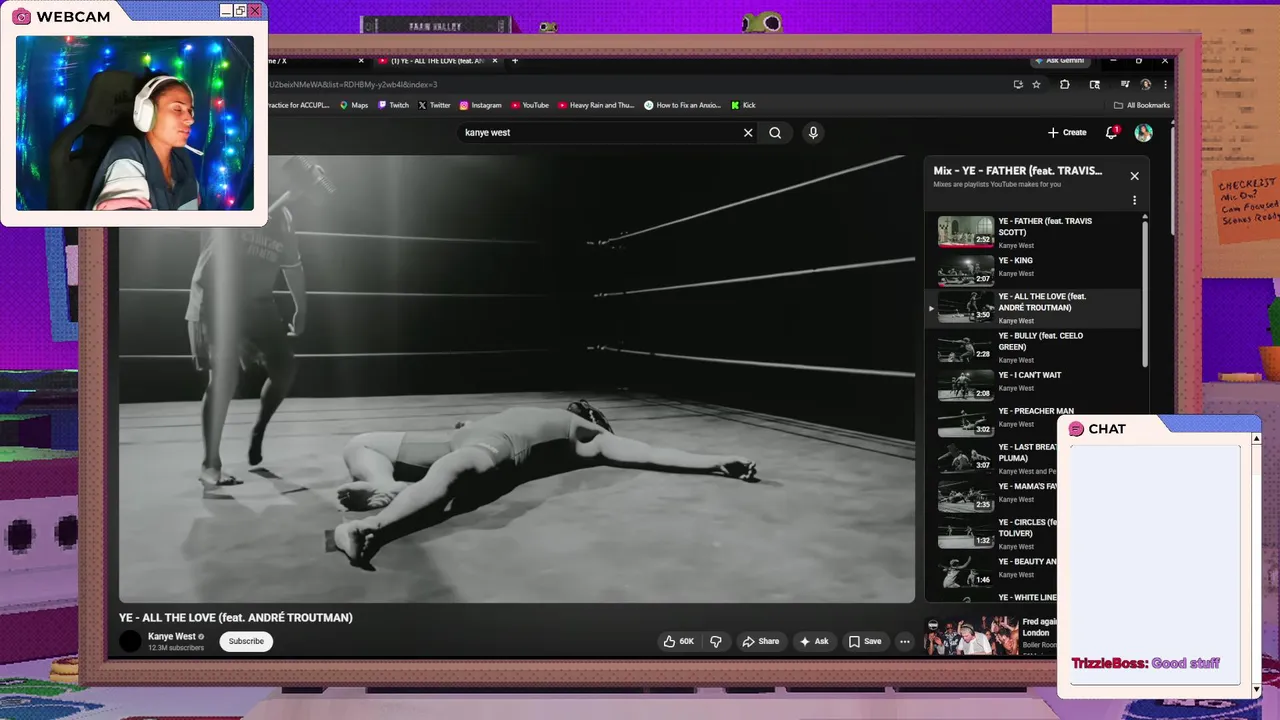Open Kanye West channel avatar
Image resolution: width=1280 pixels, height=720 pixels.
(x=131, y=641)
